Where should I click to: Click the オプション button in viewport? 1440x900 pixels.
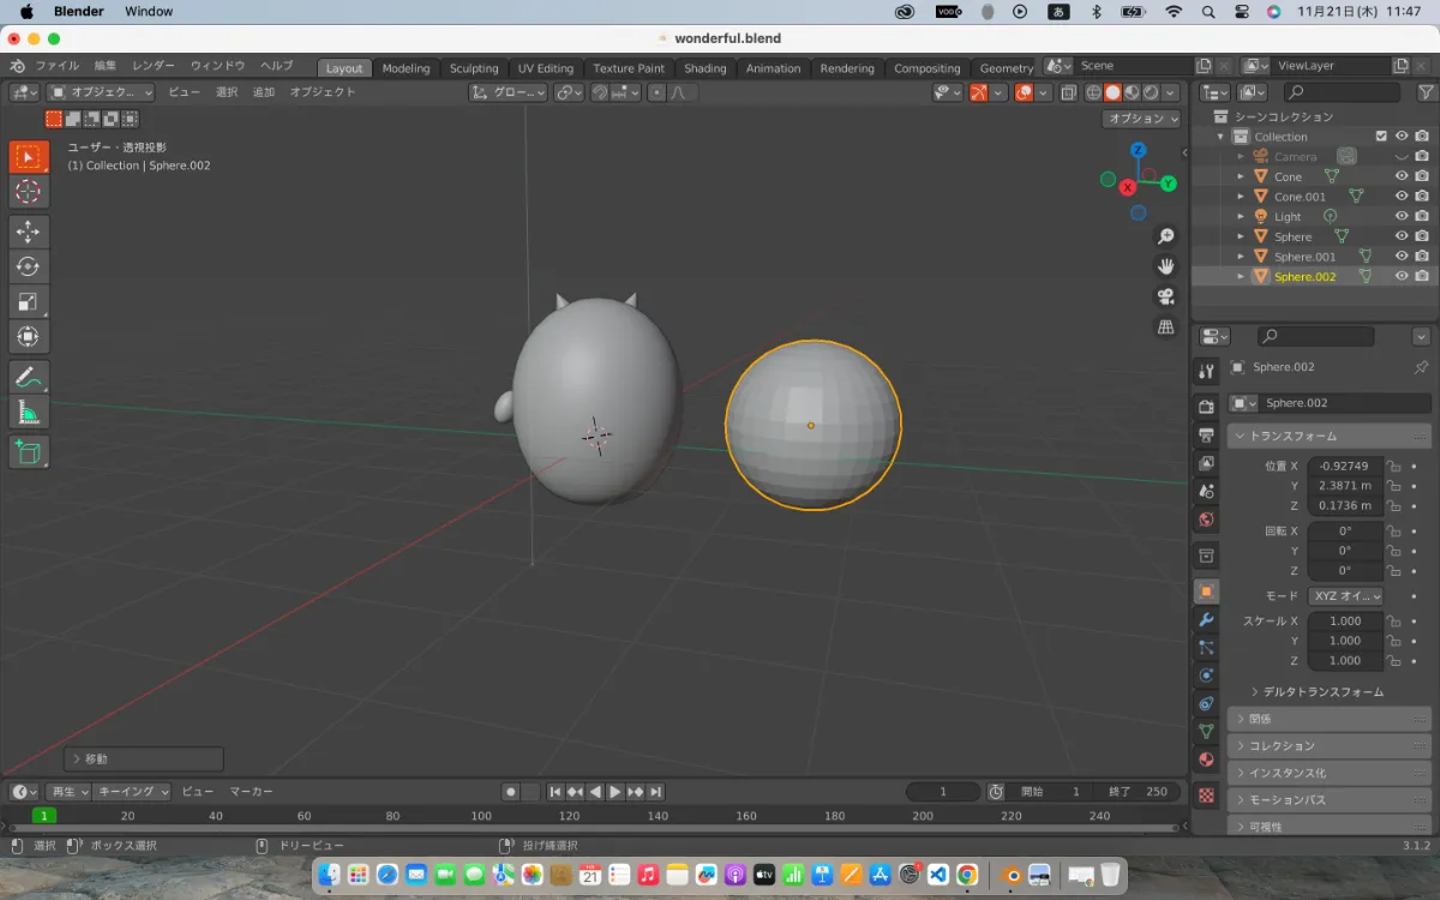pyautogui.click(x=1142, y=118)
